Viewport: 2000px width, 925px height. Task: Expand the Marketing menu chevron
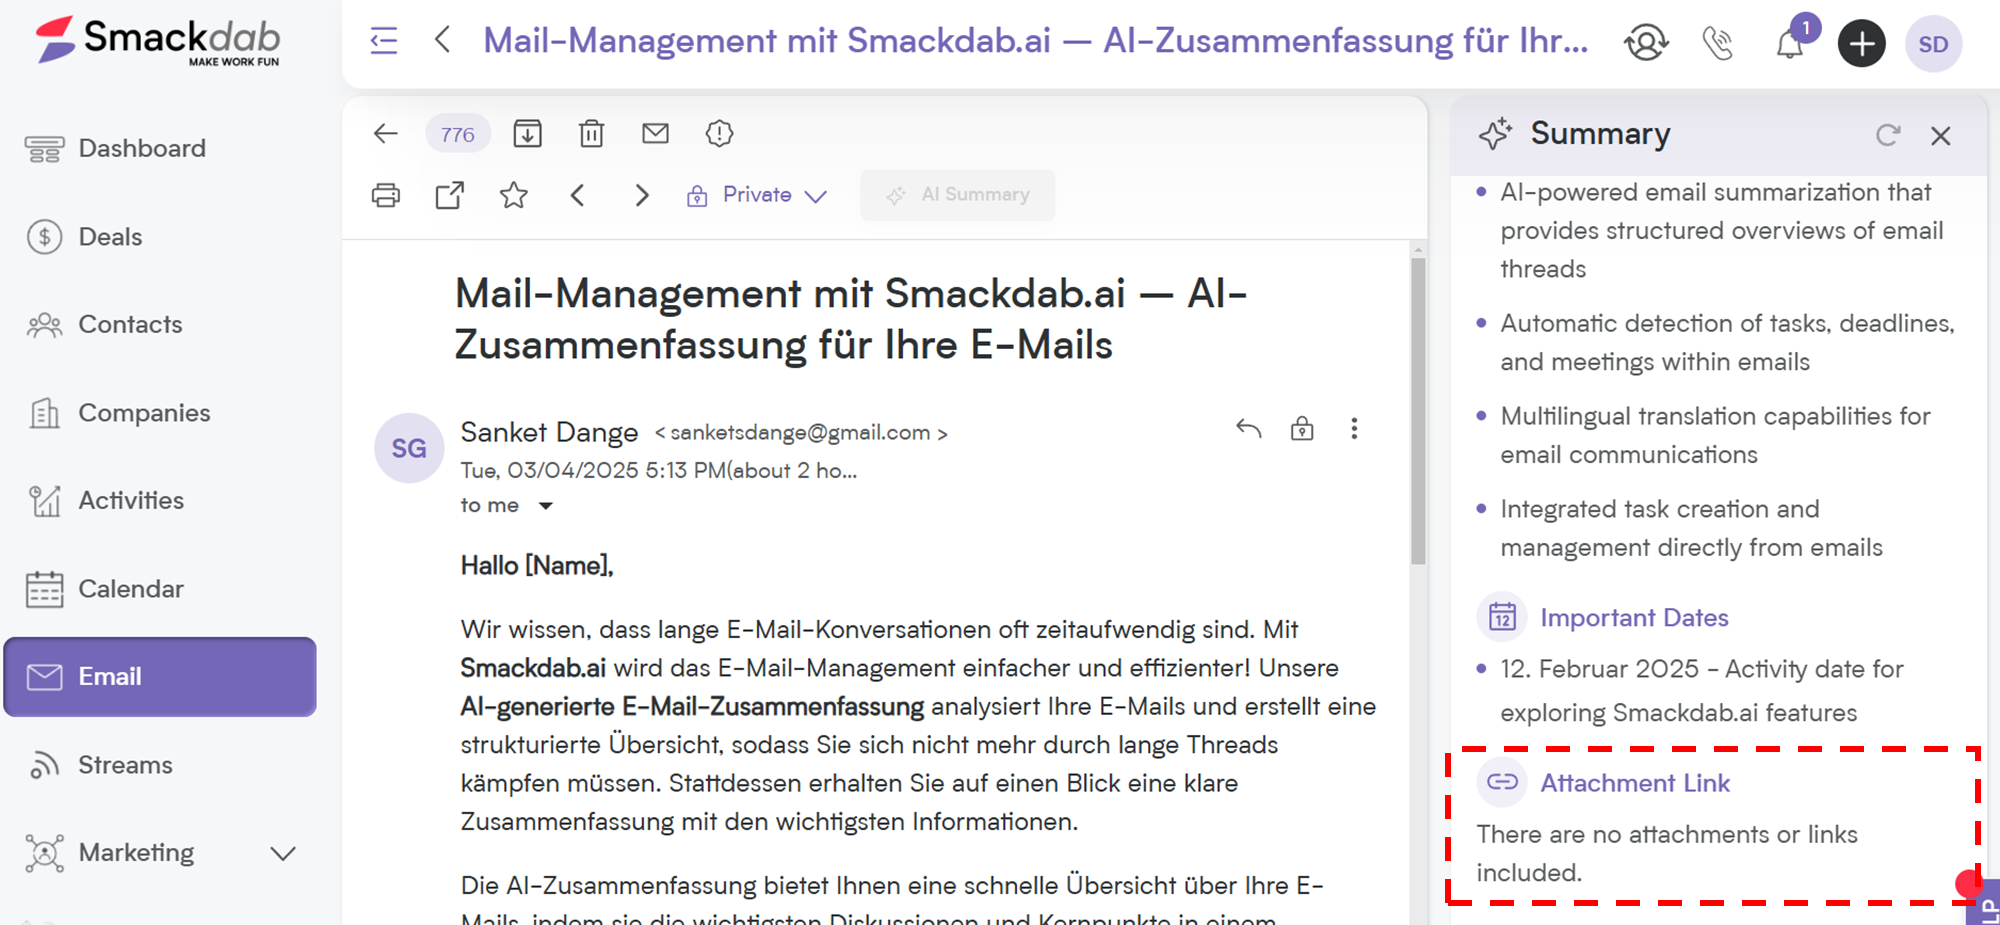pyautogui.click(x=284, y=853)
